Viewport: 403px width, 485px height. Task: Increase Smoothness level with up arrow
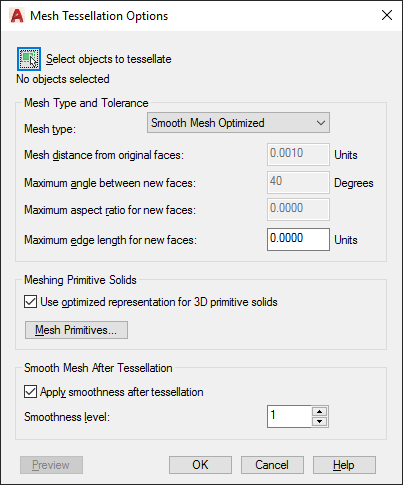point(320,411)
